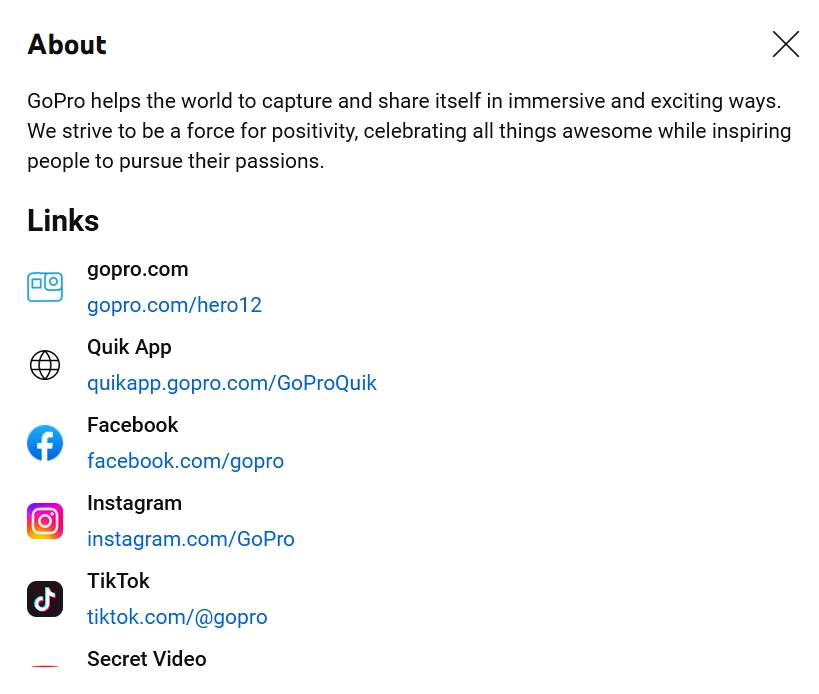Screen dimensions: 819x694
Task: Click the gopro.com link title
Action: [137, 269]
